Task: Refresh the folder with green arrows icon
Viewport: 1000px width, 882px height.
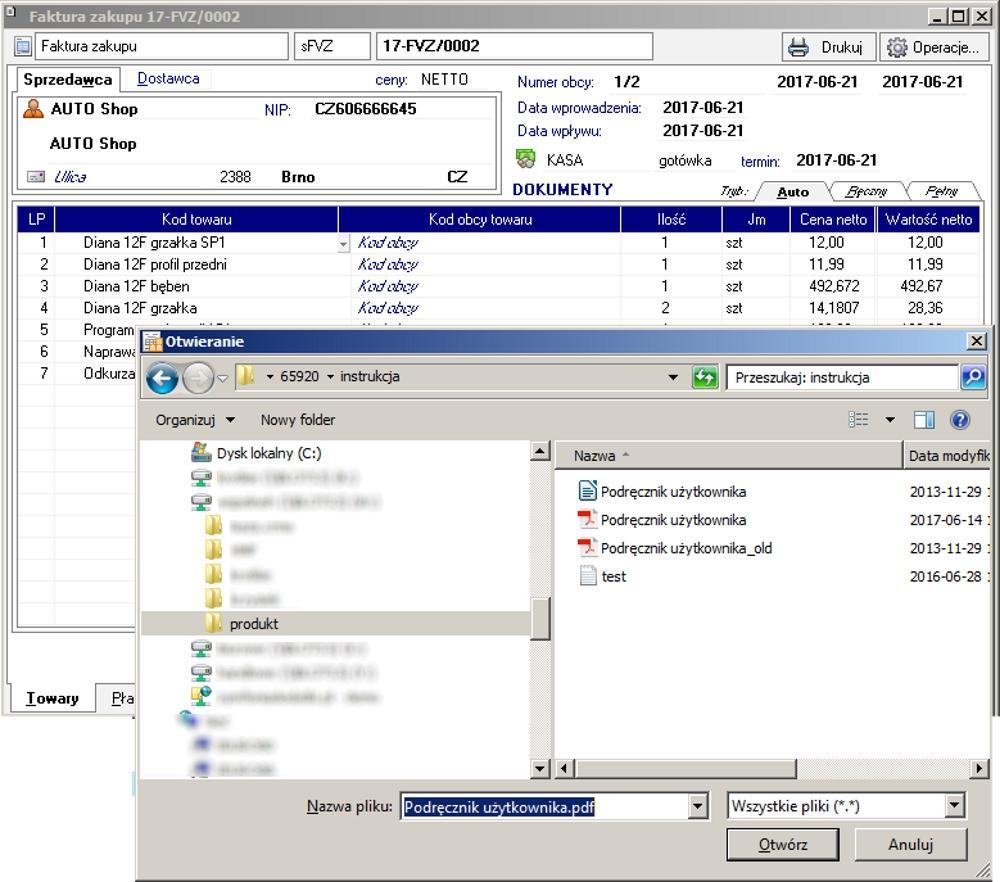Action: pyautogui.click(x=705, y=377)
